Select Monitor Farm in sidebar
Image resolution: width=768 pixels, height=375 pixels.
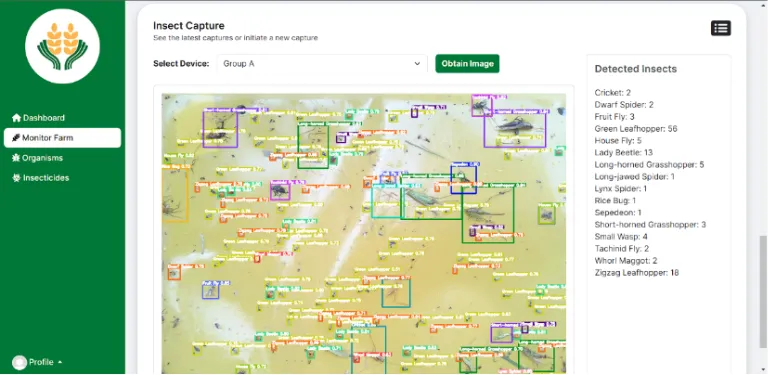(62, 138)
